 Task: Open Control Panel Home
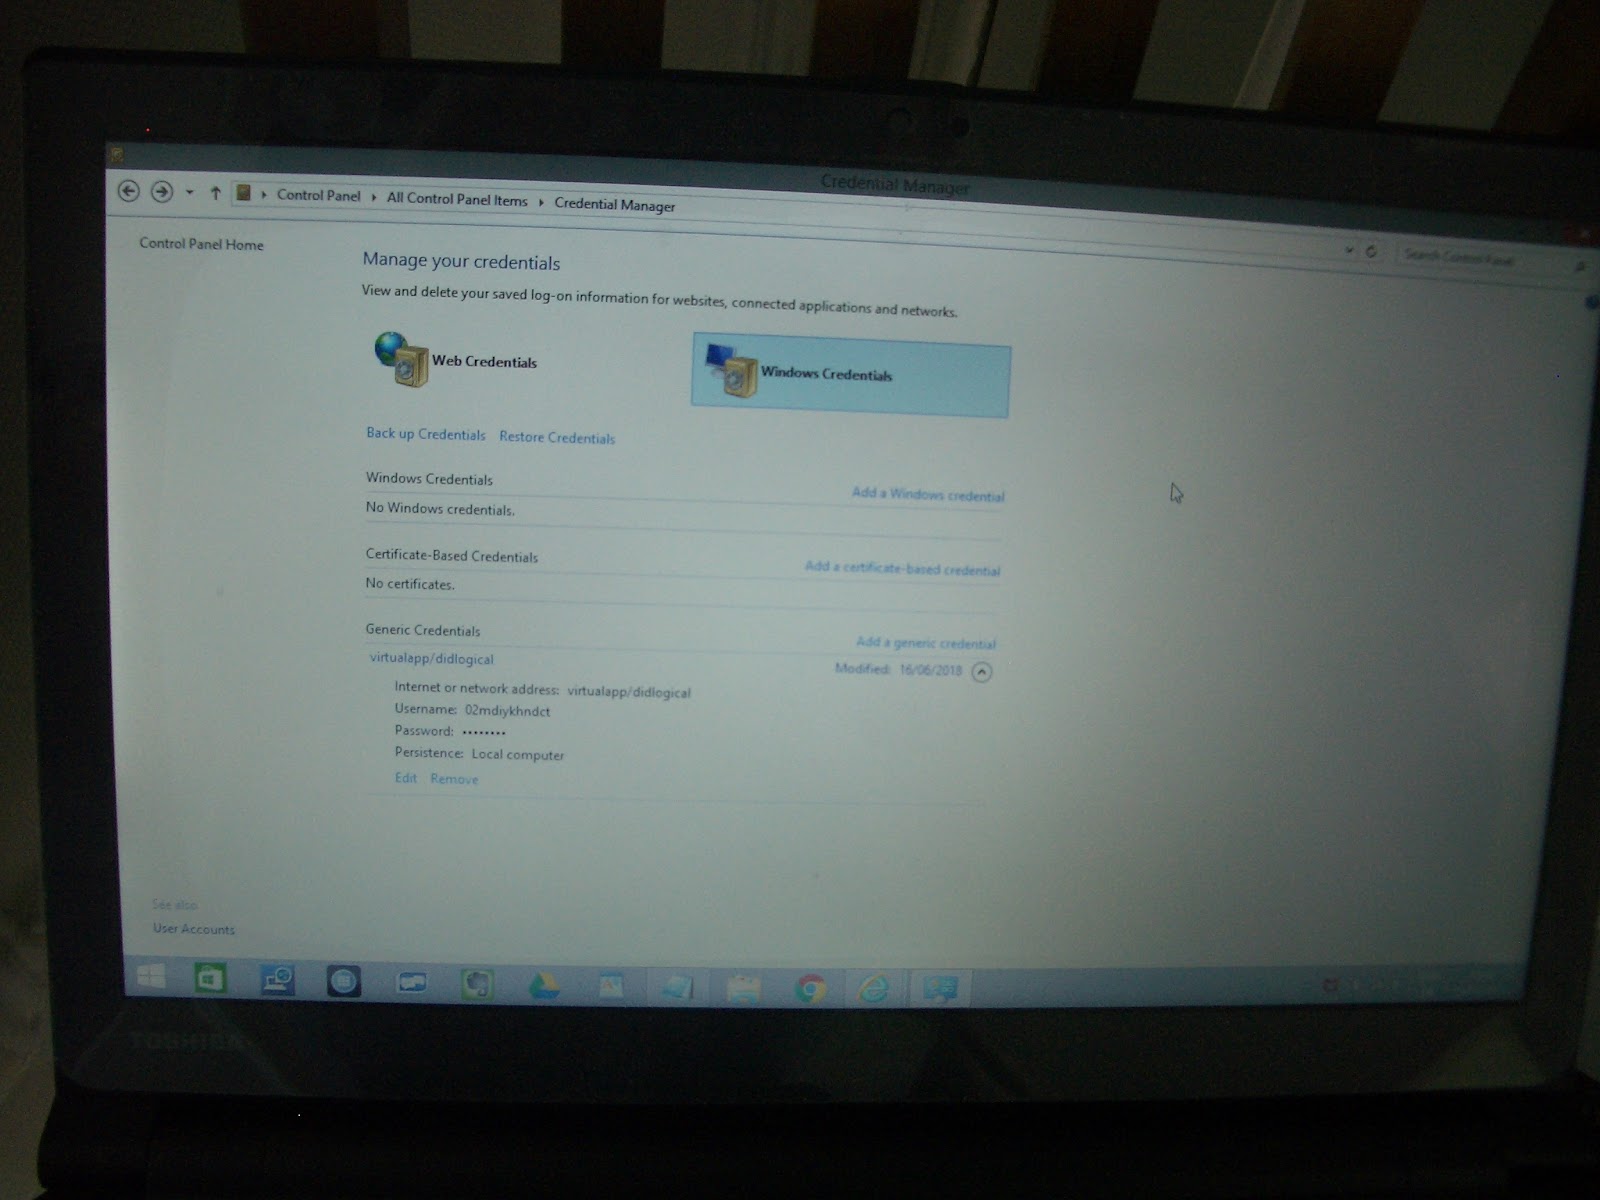[x=201, y=244]
